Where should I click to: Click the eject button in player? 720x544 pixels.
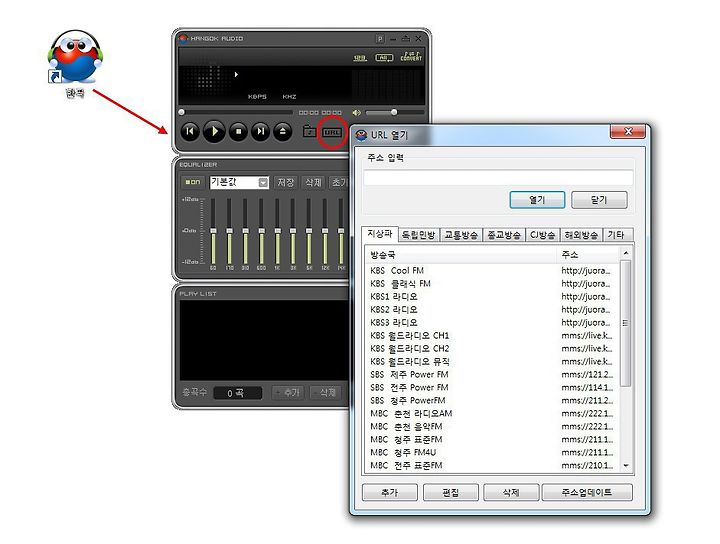282,132
